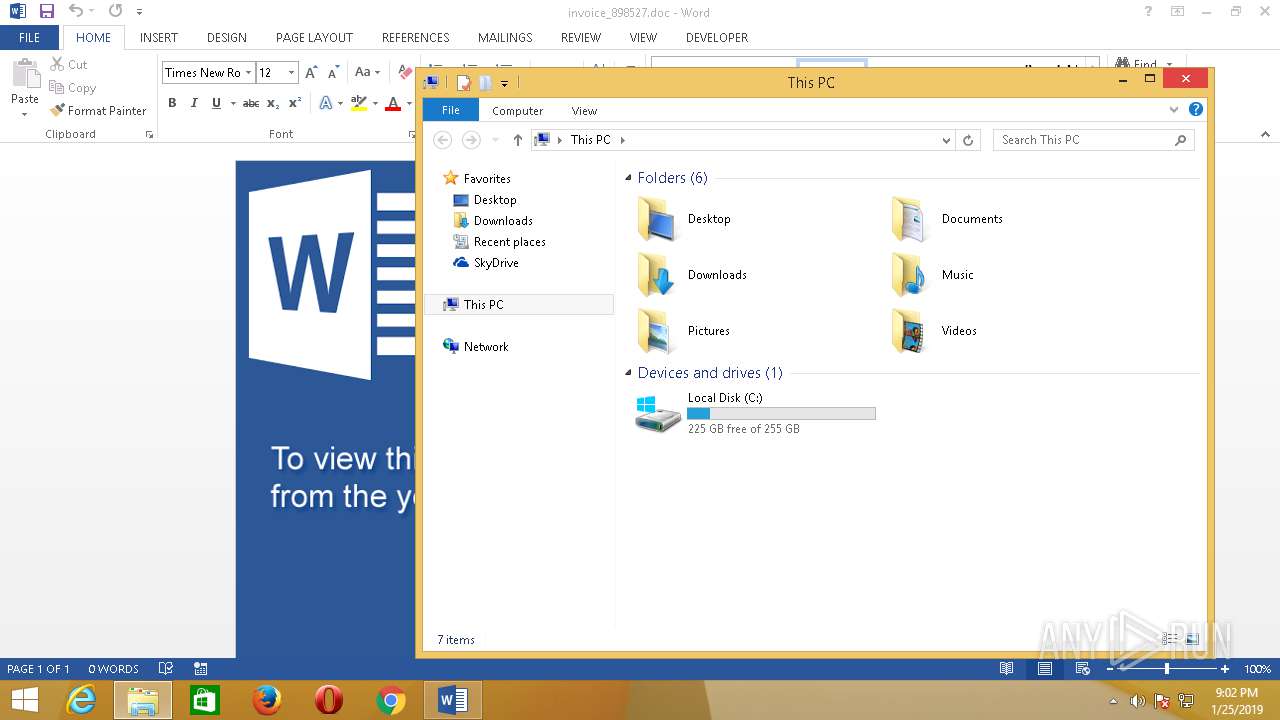Go up one level with the arrow

point(517,140)
